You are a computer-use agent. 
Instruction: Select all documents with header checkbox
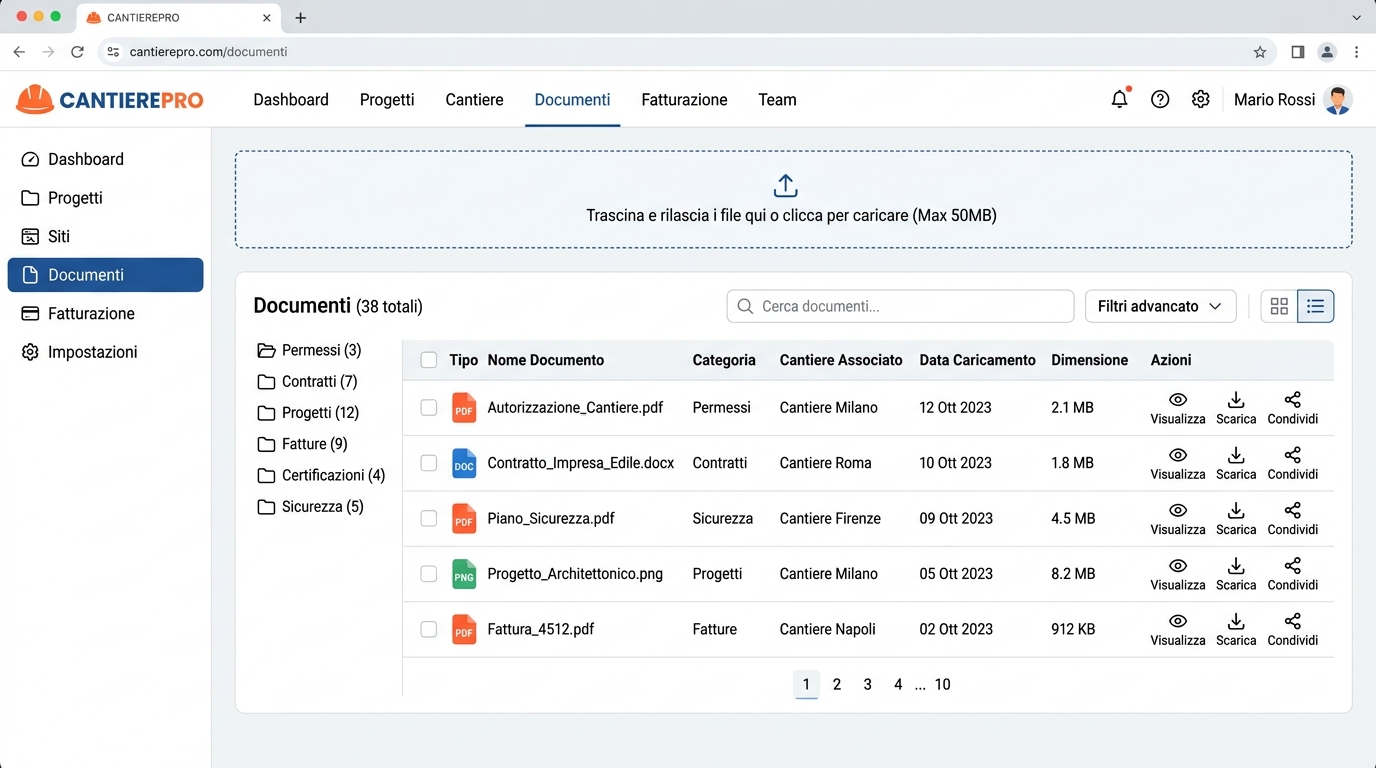429,360
